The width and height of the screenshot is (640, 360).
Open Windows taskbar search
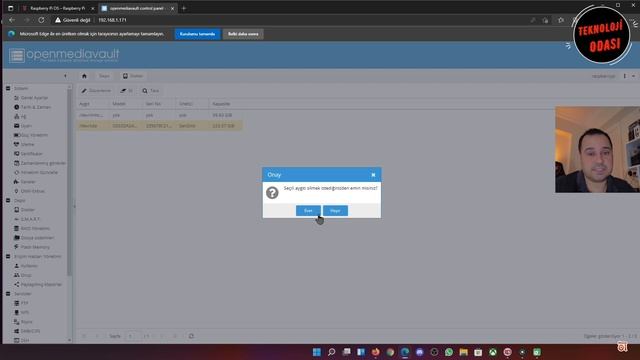331,352
